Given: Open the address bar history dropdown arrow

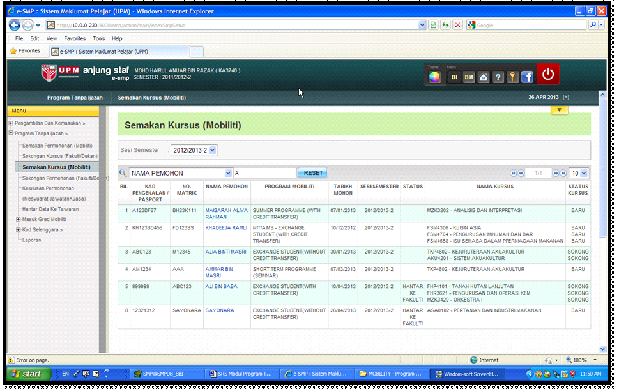Looking at the screenshot, I should [422, 25].
